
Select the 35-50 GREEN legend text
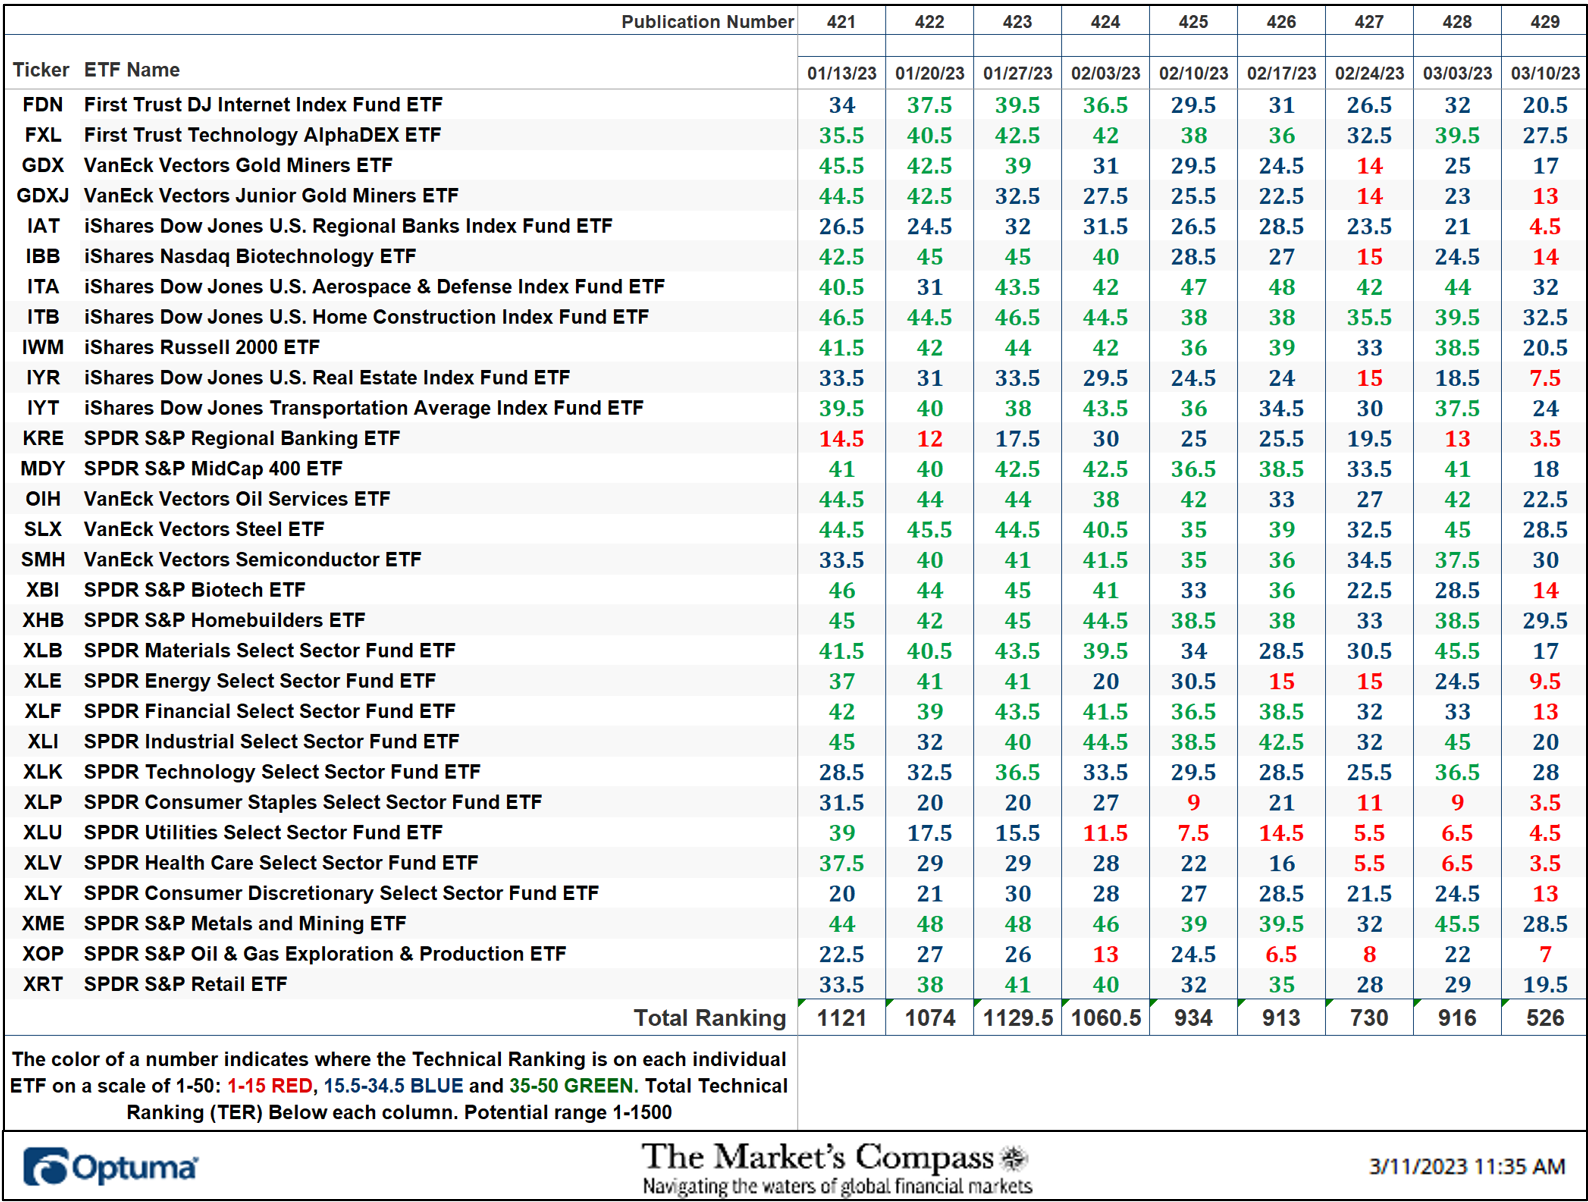(x=573, y=1086)
